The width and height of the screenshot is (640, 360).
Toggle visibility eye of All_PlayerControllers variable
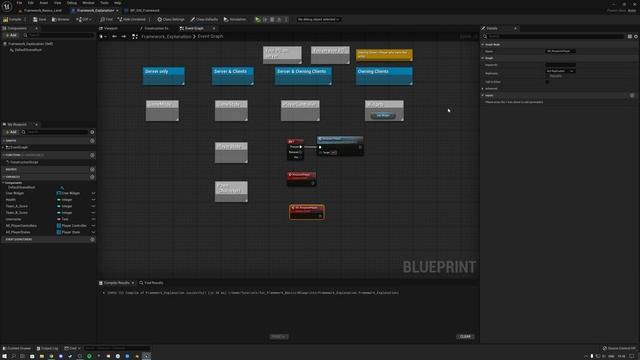click(93, 226)
